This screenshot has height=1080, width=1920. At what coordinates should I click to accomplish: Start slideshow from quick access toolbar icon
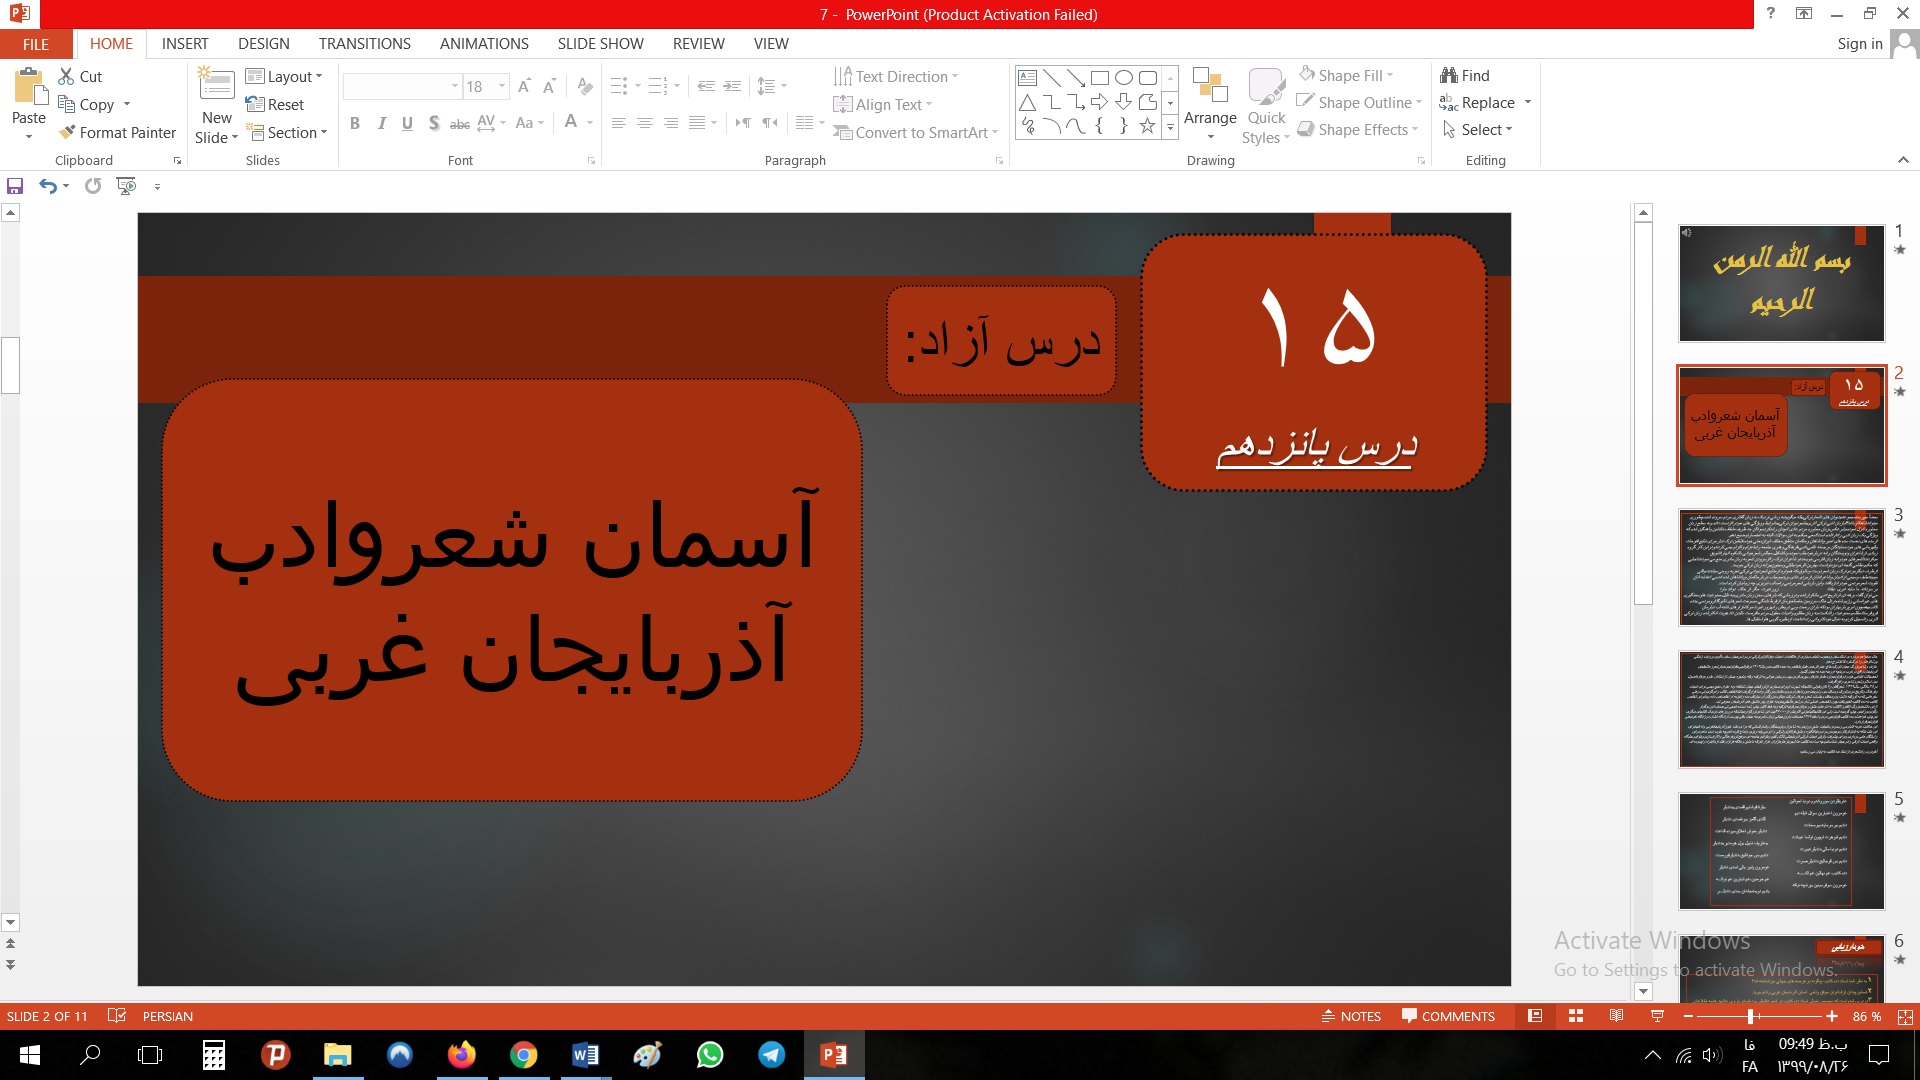coord(126,186)
